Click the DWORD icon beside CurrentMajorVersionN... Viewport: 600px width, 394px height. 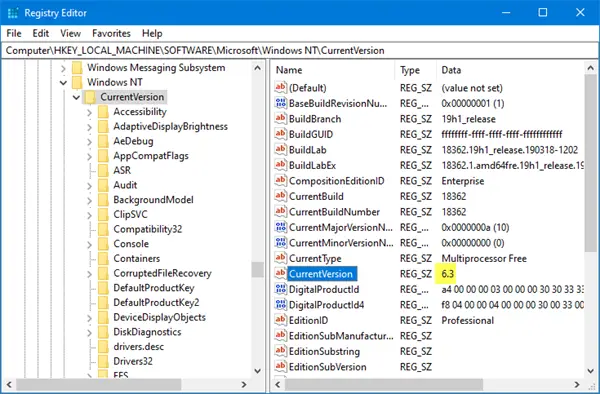tap(280, 227)
